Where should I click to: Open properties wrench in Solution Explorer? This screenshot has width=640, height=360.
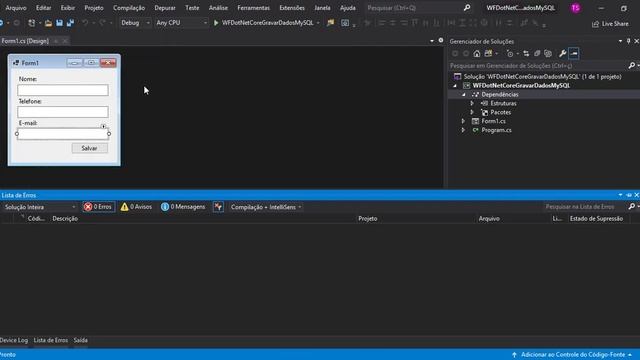pyautogui.click(x=562, y=53)
